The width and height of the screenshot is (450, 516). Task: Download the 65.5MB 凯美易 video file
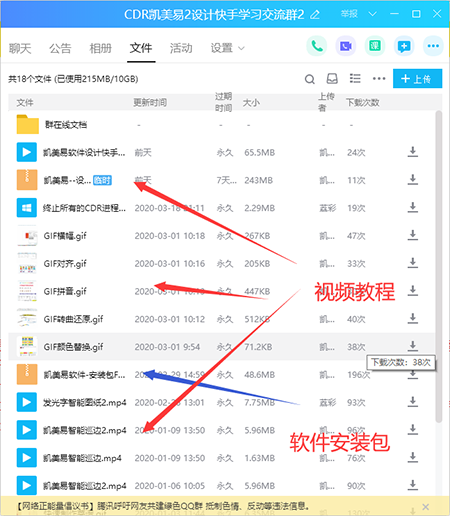[413, 152]
